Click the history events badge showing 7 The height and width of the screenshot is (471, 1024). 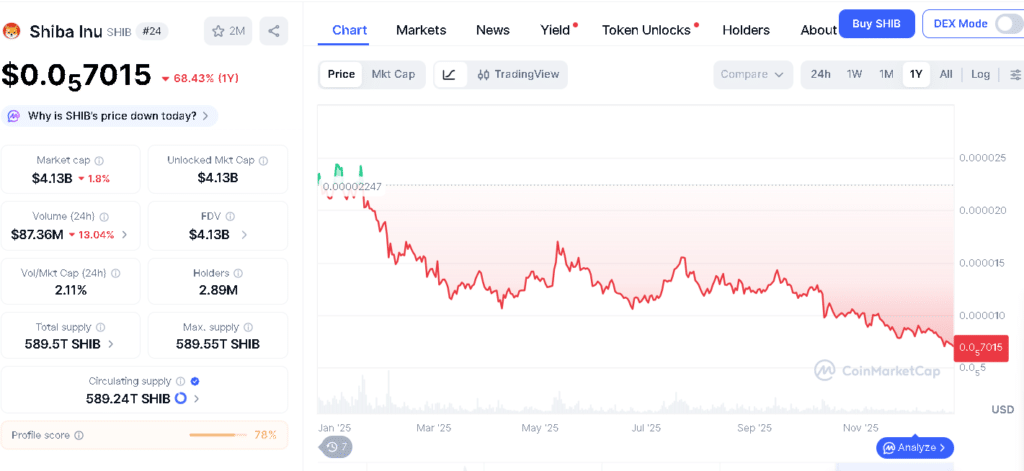click(336, 447)
